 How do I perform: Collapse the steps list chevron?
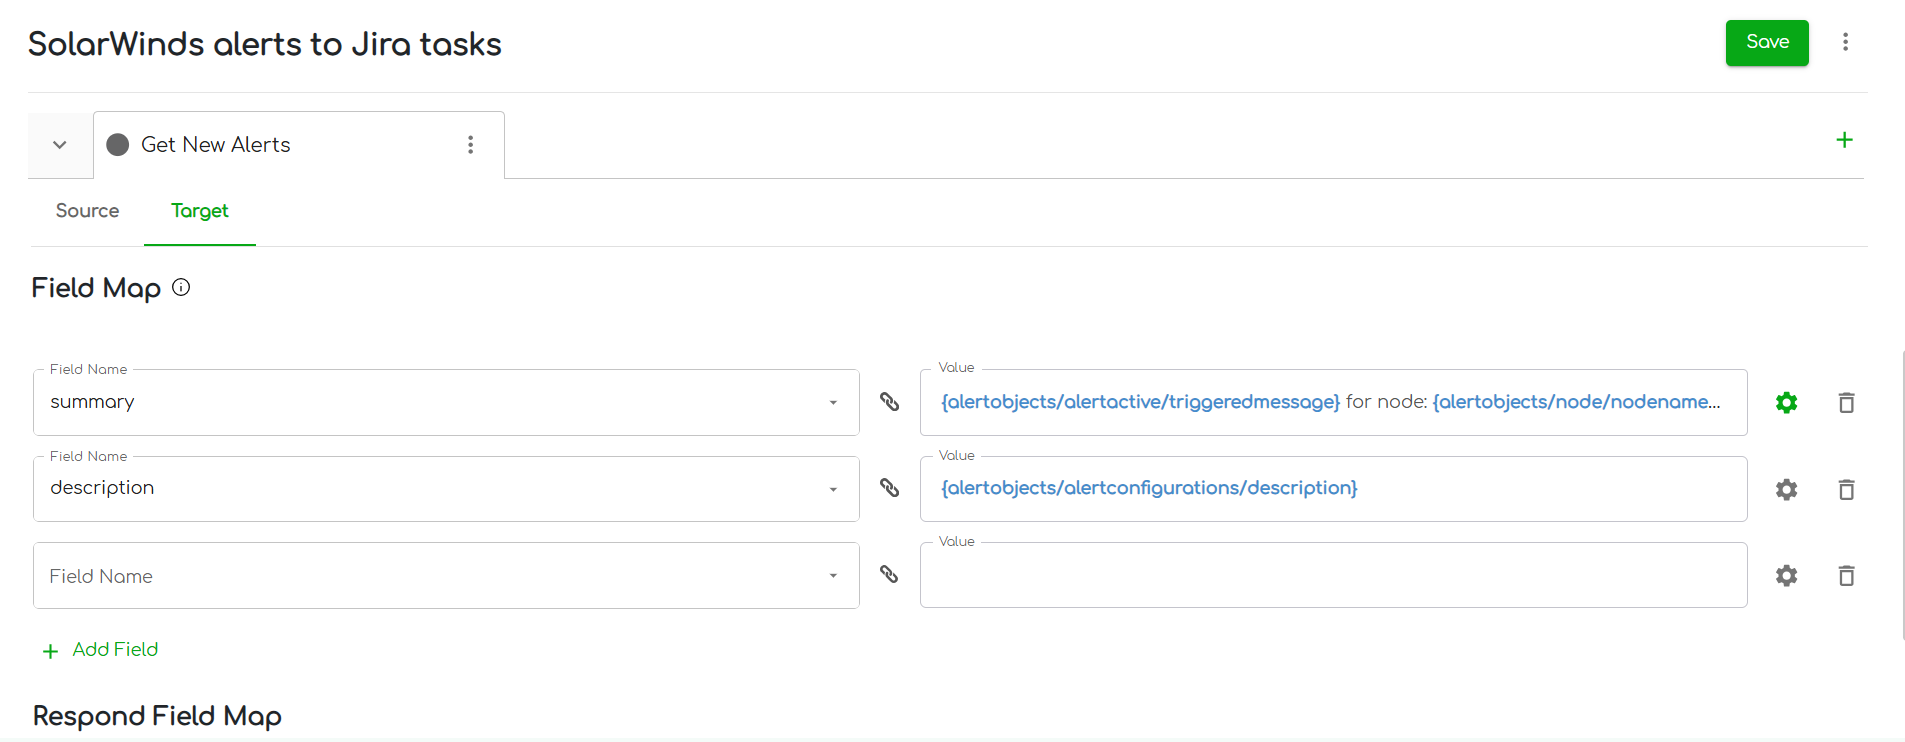[x=60, y=145]
